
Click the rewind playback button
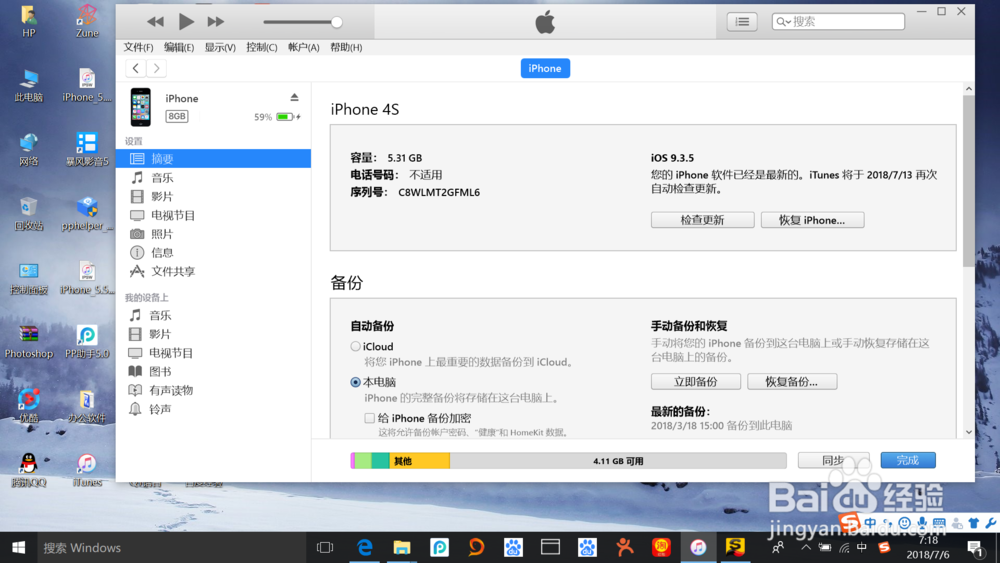click(155, 22)
